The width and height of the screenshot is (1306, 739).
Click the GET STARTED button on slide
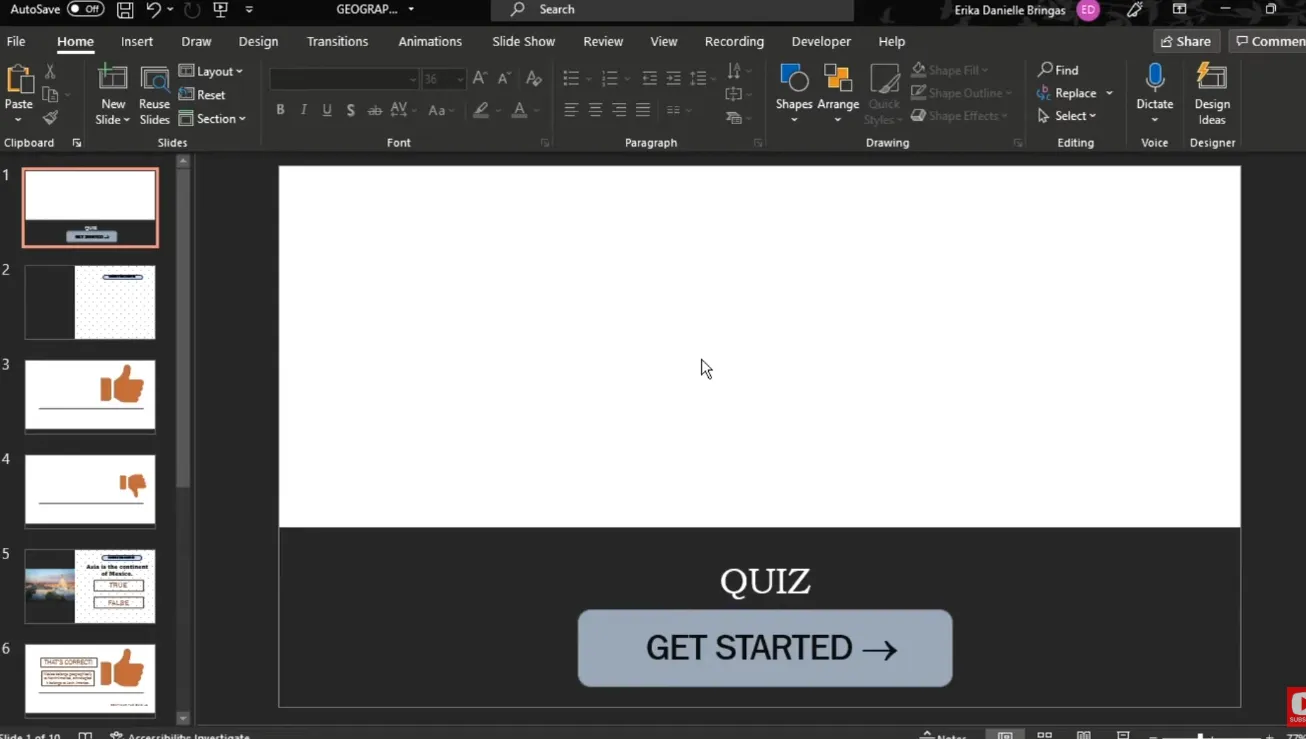tap(765, 648)
